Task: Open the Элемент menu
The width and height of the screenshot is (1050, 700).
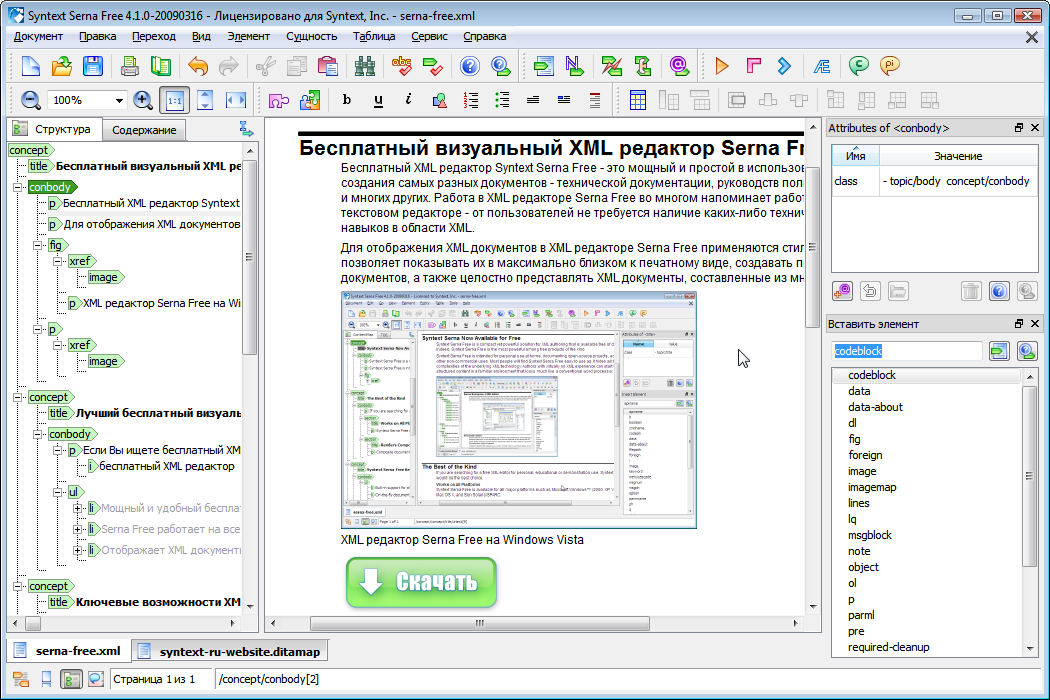Action: (248, 36)
